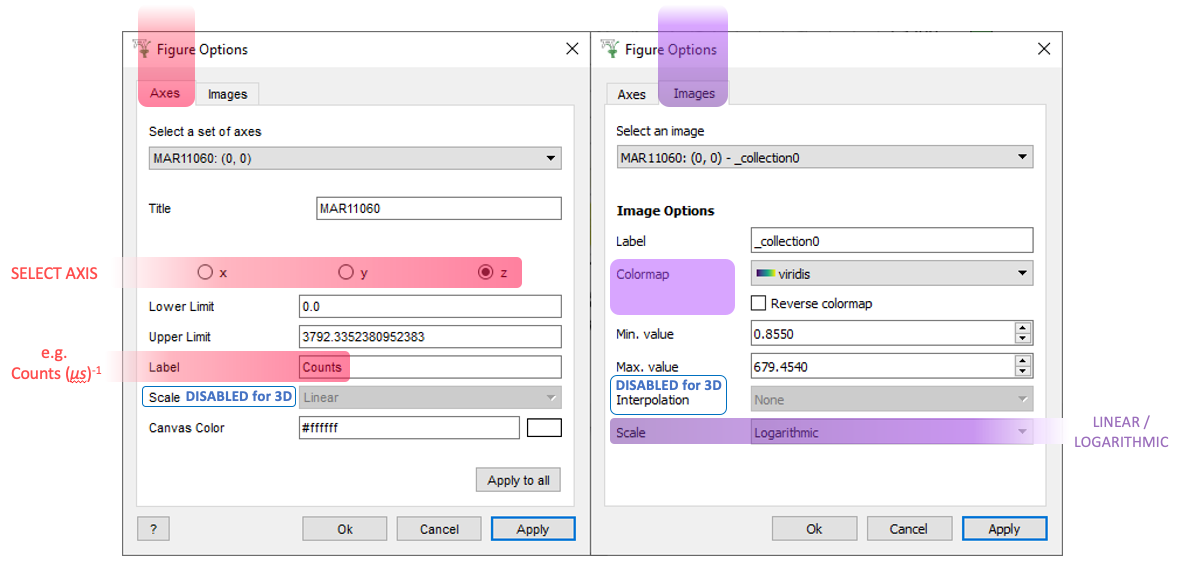Enable the Reverse colormap checkbox
Screen dimensions: 1181x570
[x=759, y=303]
